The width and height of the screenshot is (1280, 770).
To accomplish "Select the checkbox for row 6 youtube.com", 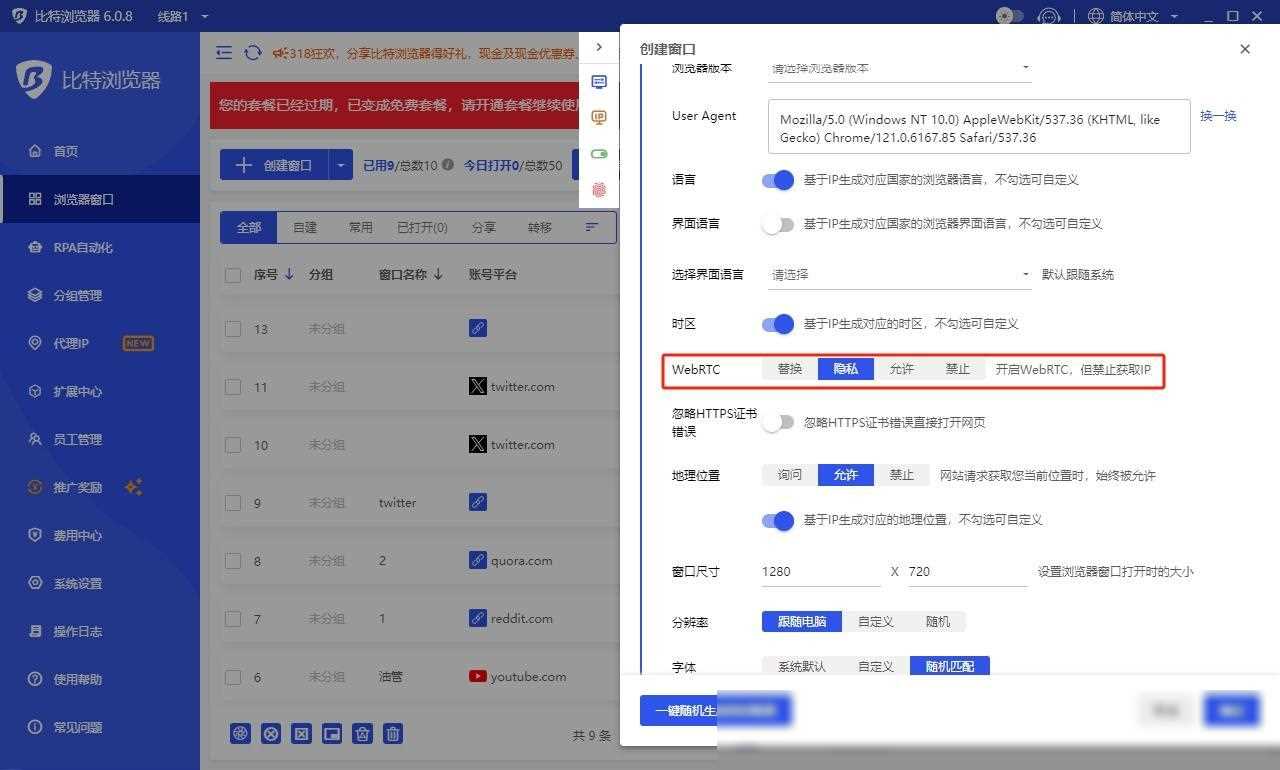I will 233,676.
